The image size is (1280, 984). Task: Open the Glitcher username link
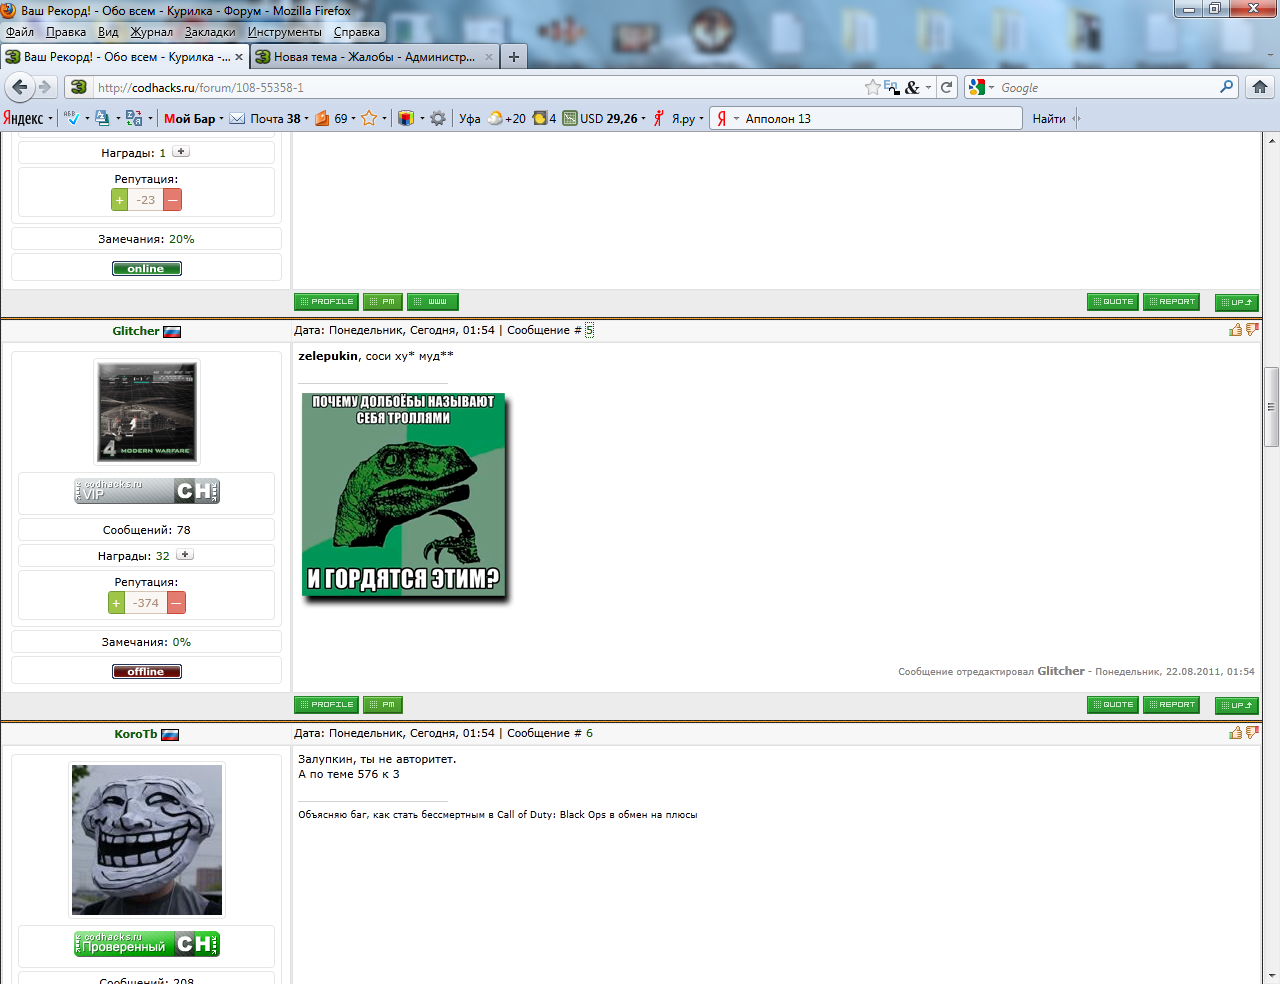point(136,331)
